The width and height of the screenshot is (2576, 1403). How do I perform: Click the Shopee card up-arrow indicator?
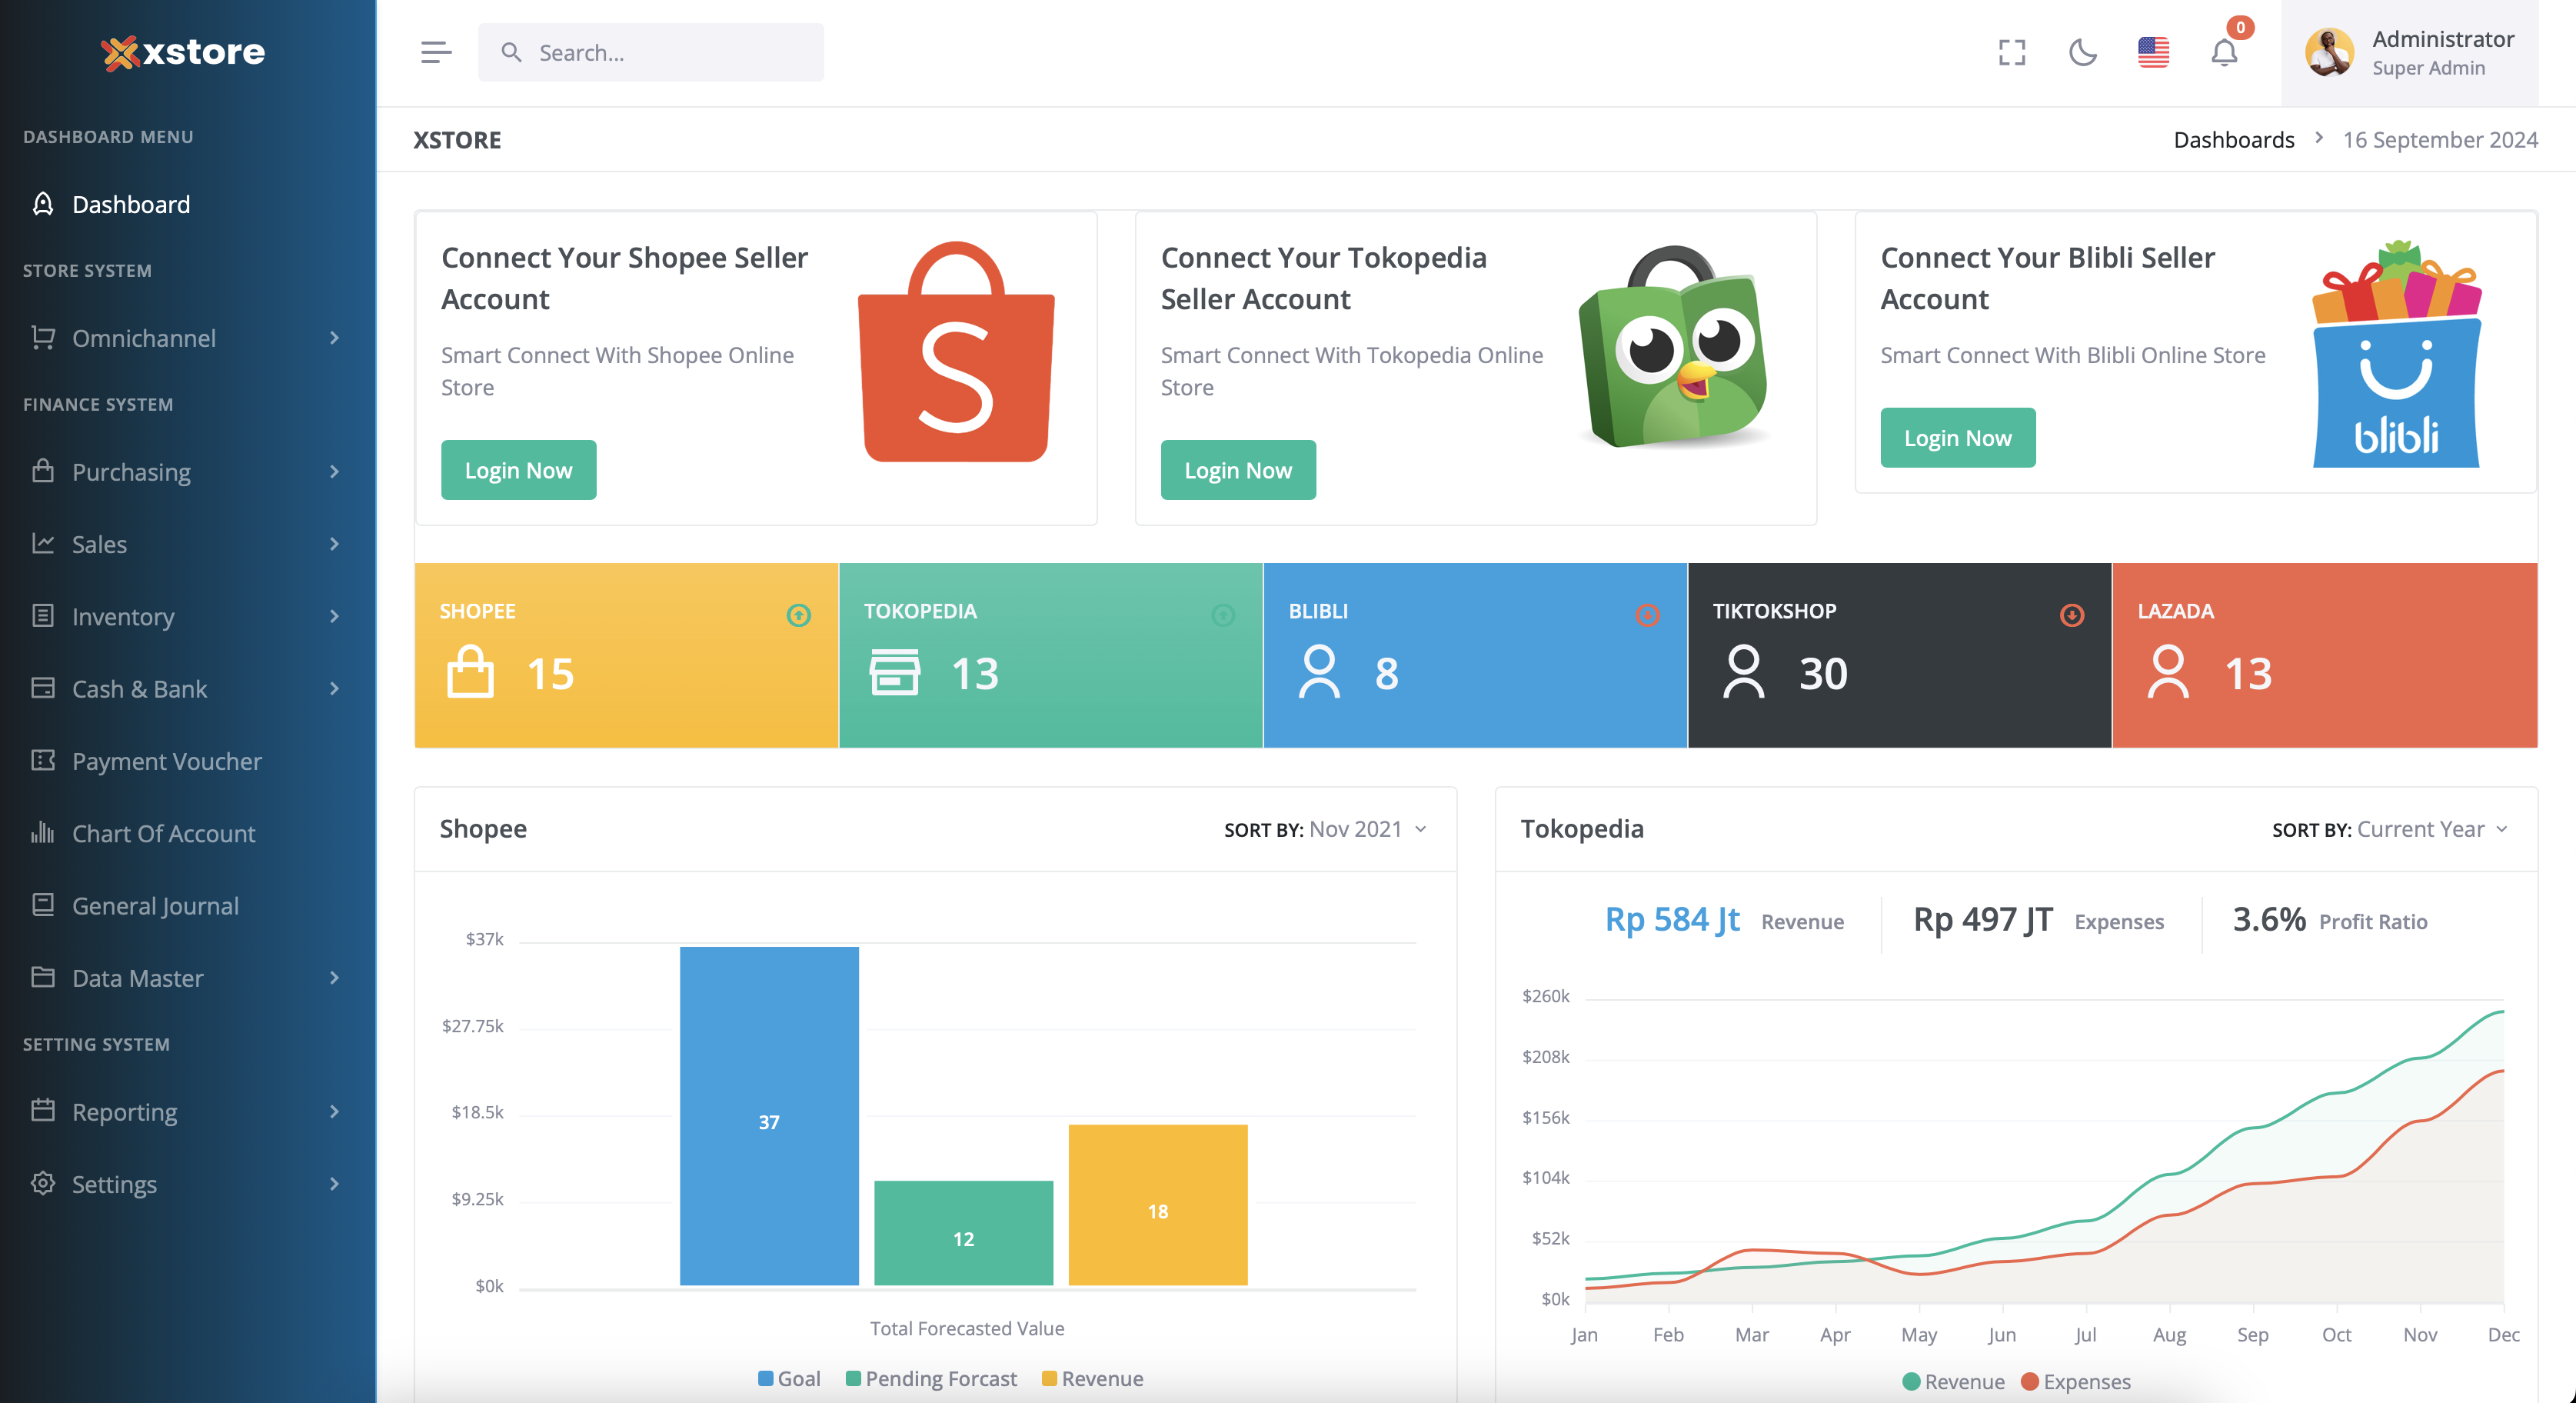coord(798,615)
